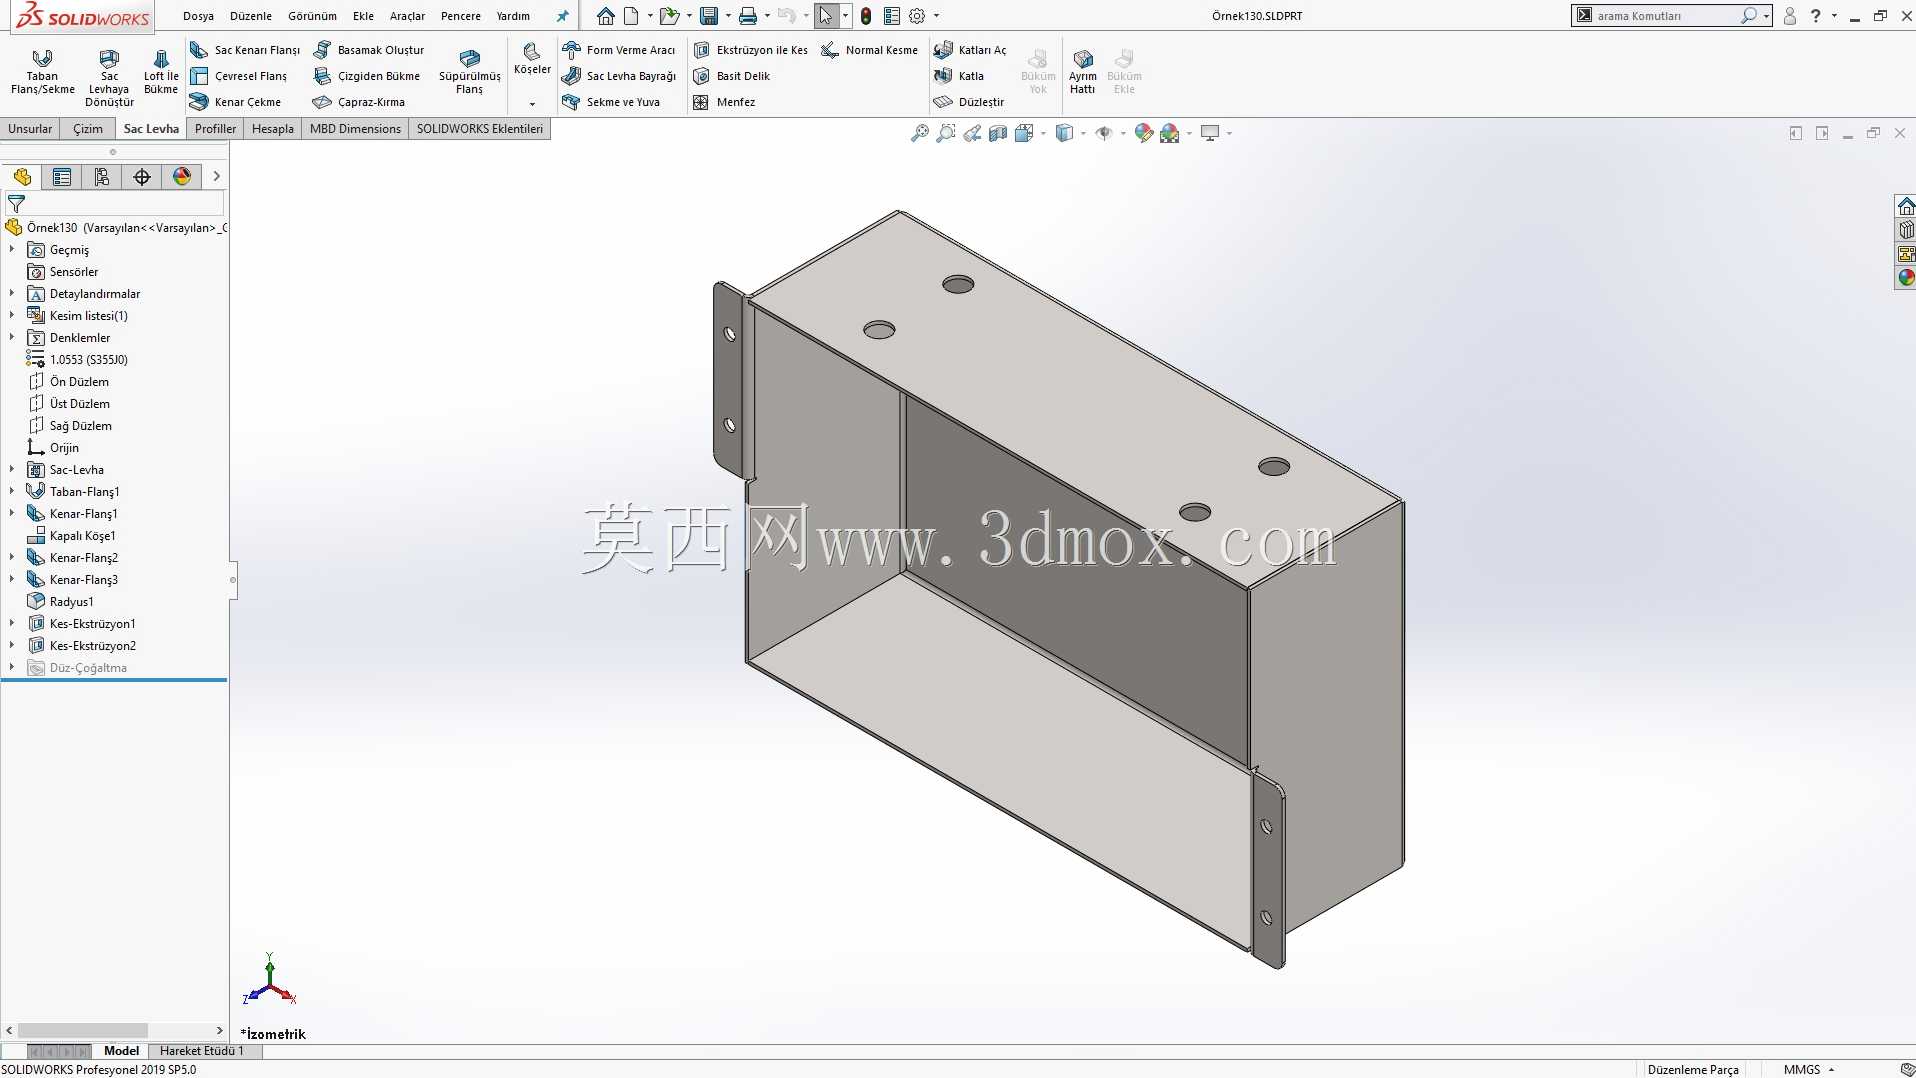Switch to Hareket Etüdü 1 tab
Image resolution: width=1916 pixels, height=1078 pixels.
coord(202,1051)
